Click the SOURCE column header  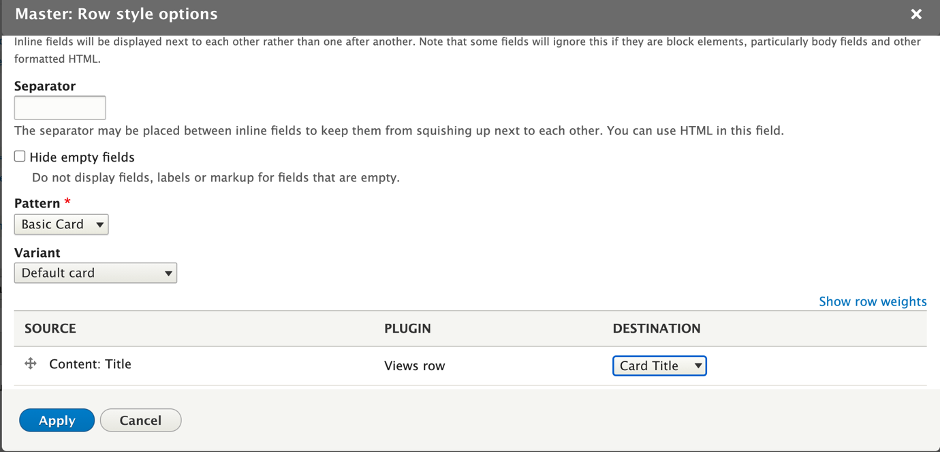pyautogui.click(x=50, y=328)
